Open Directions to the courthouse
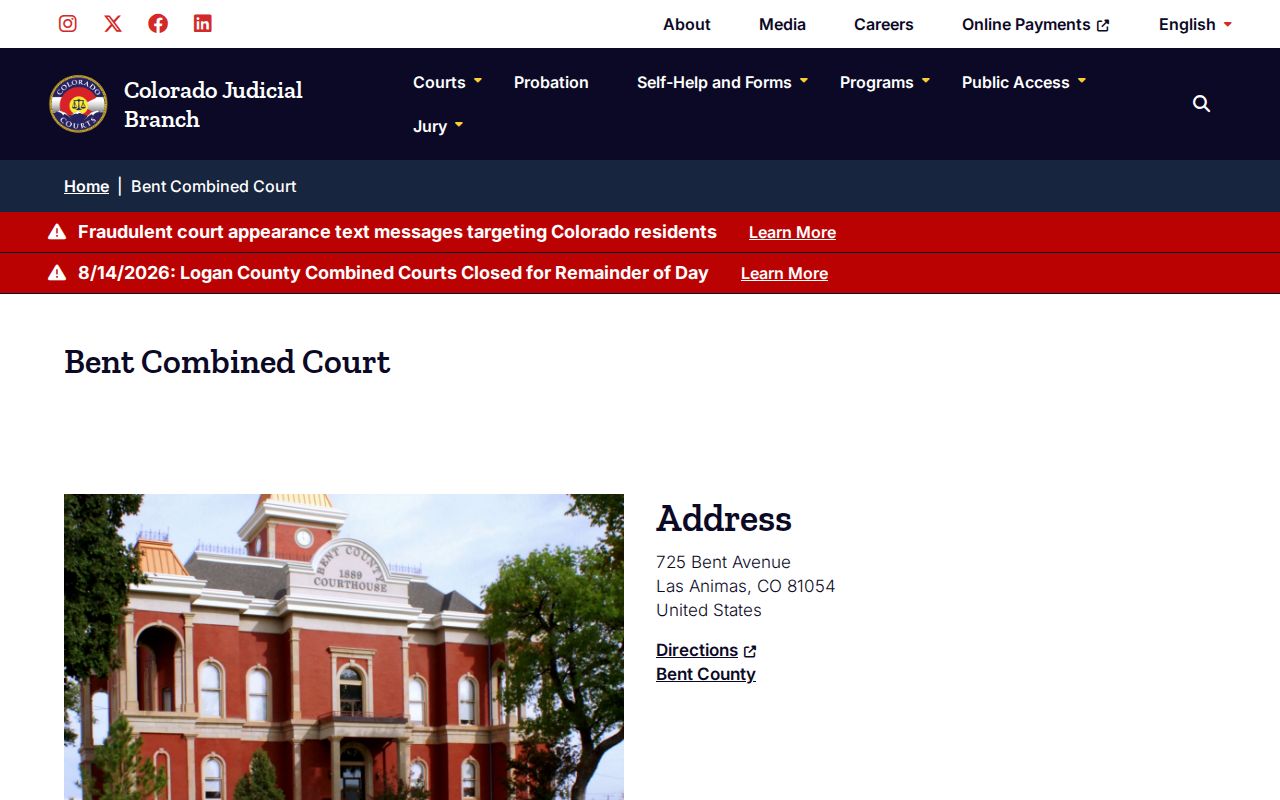1280x800 pixels. click(x=697, y=650)
